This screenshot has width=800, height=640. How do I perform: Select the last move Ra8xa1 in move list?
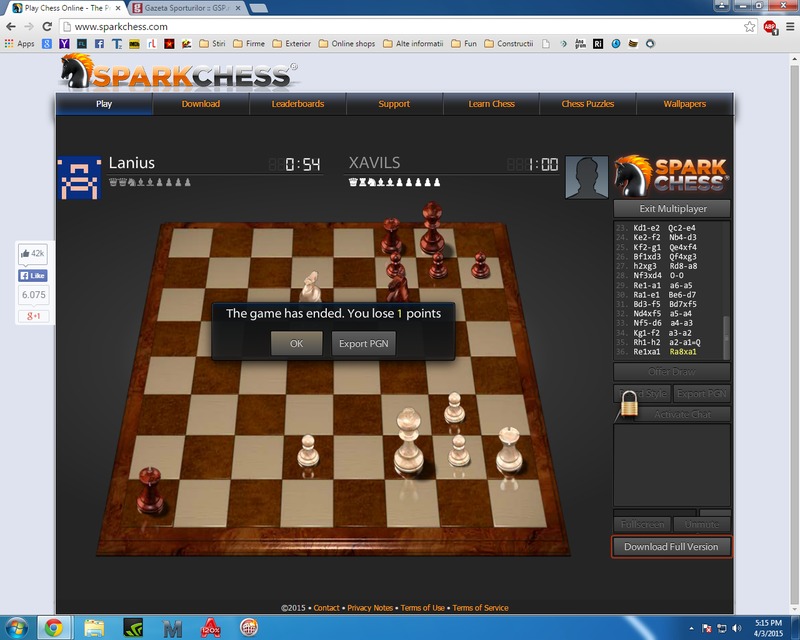[683, 352]
